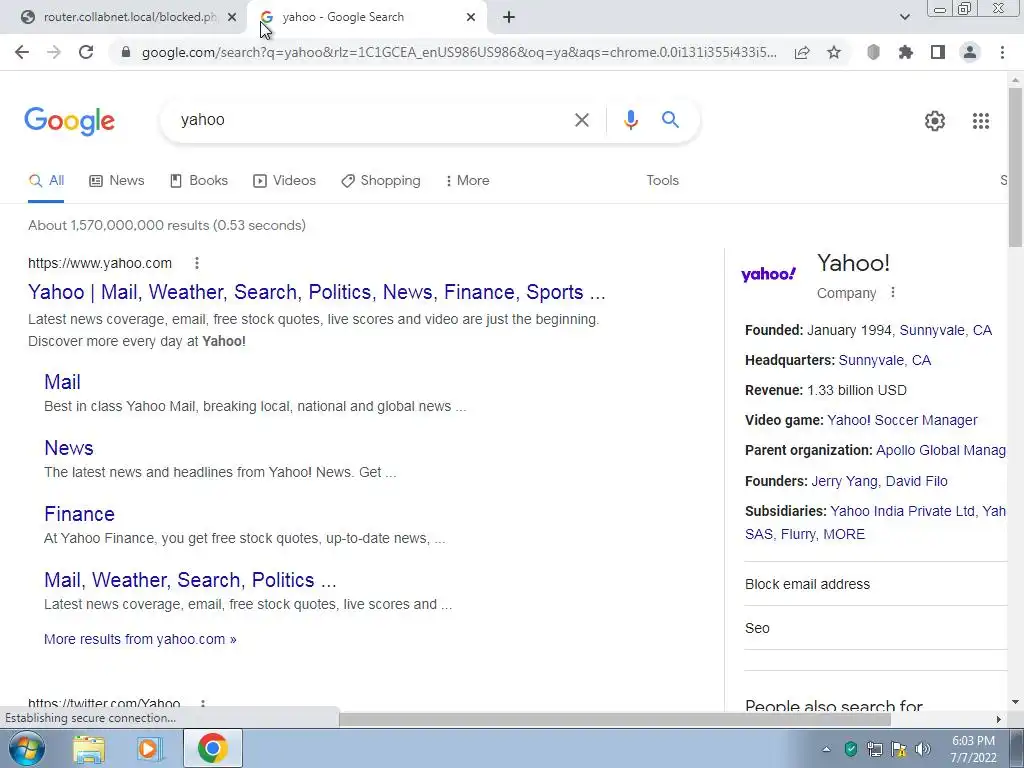Switch to Books results
The image size is (1024, 768).
tap(199, 181)
